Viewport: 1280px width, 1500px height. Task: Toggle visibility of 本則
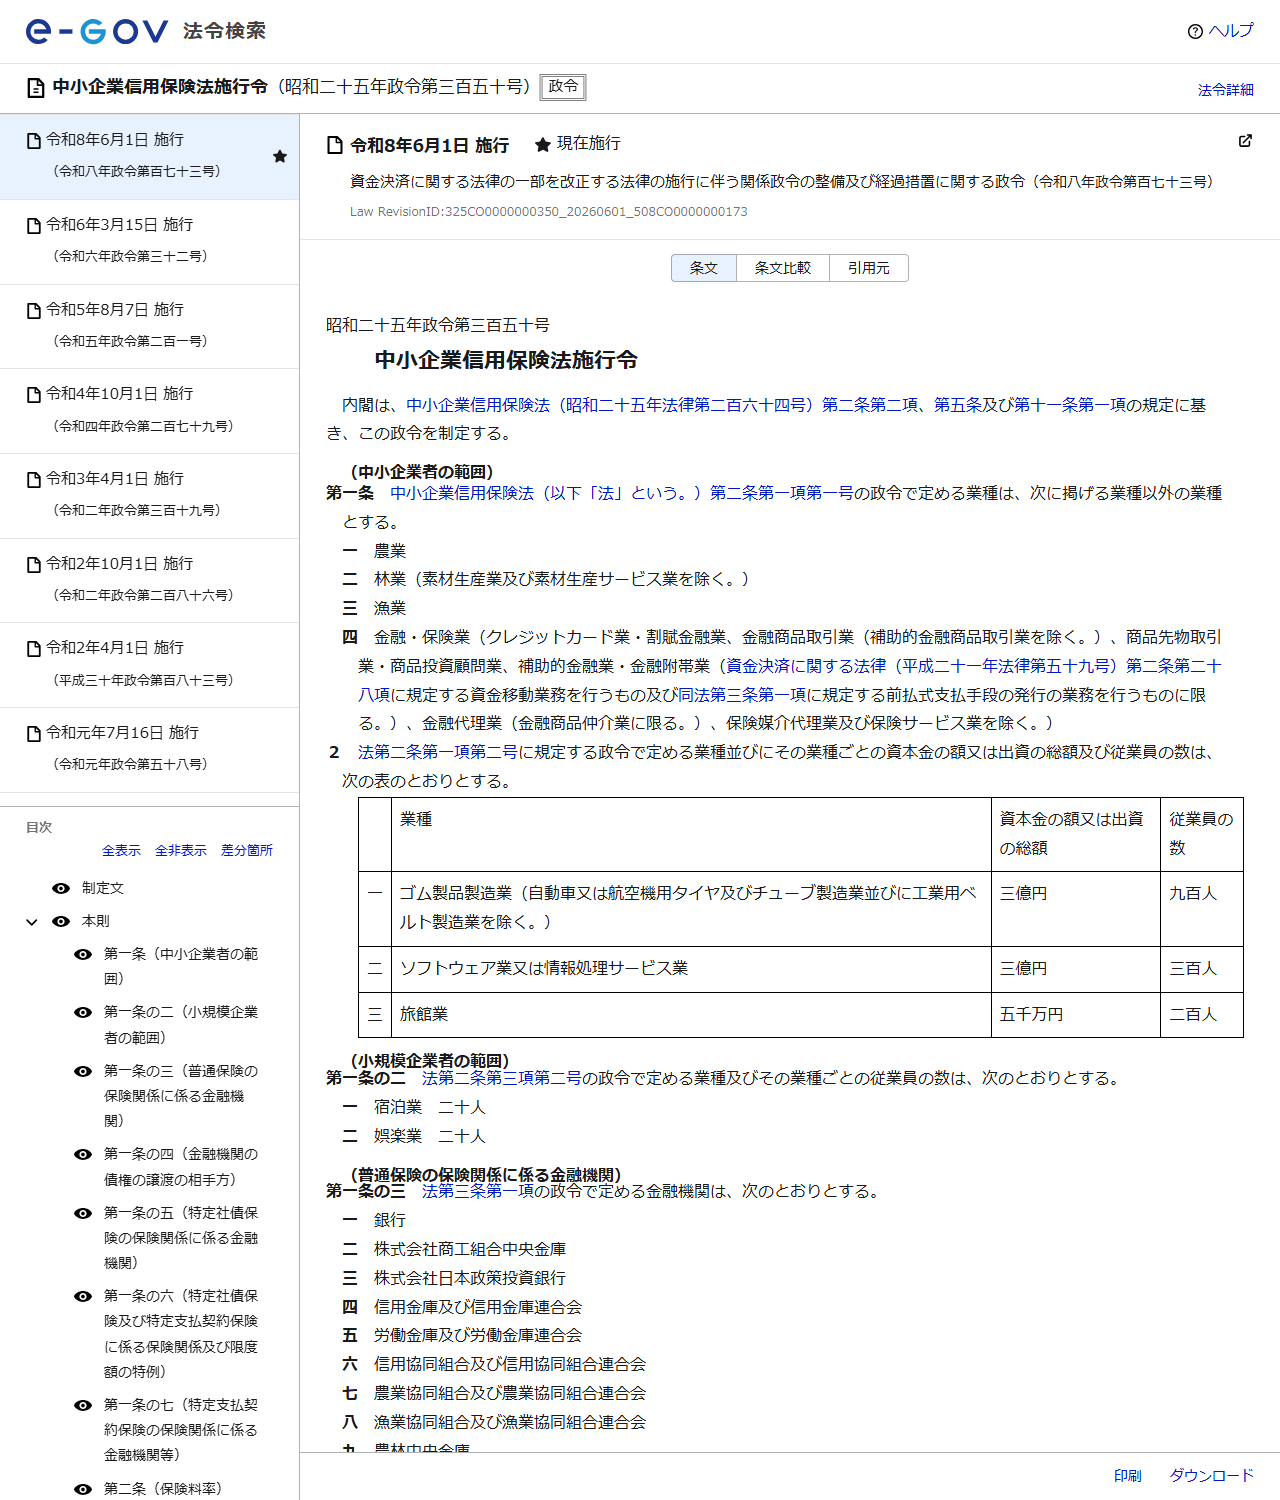click(x=61, y=921)
